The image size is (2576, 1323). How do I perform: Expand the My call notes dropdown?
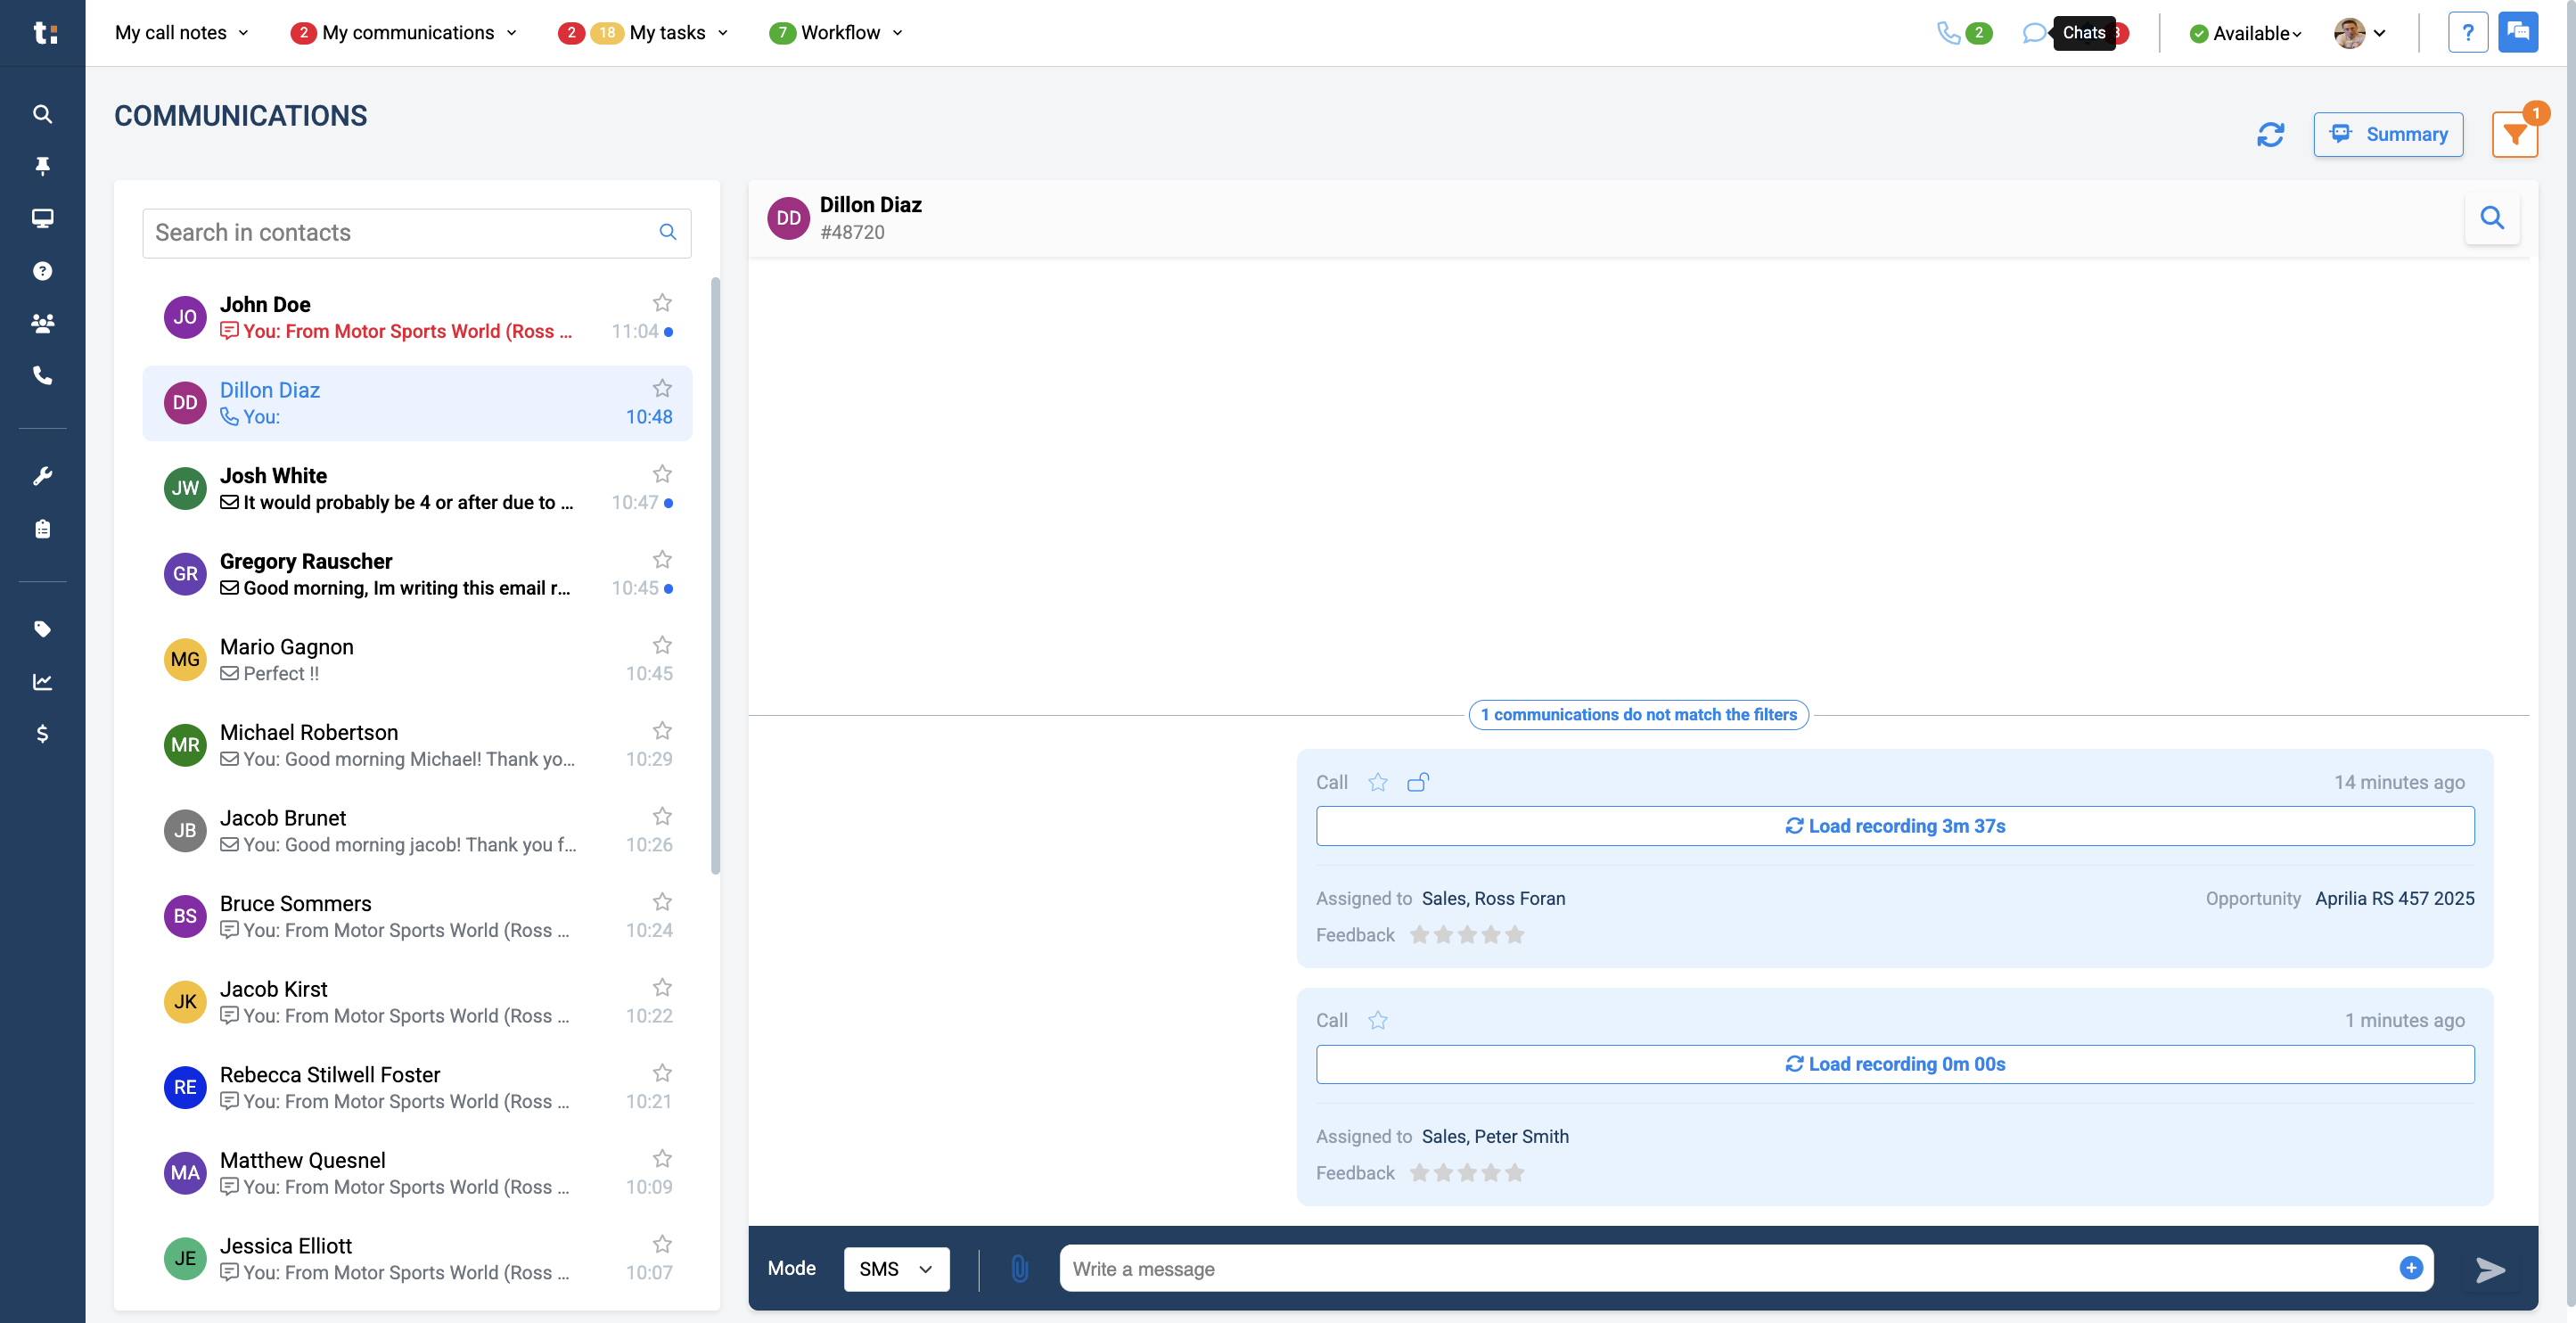click(182, 33)
